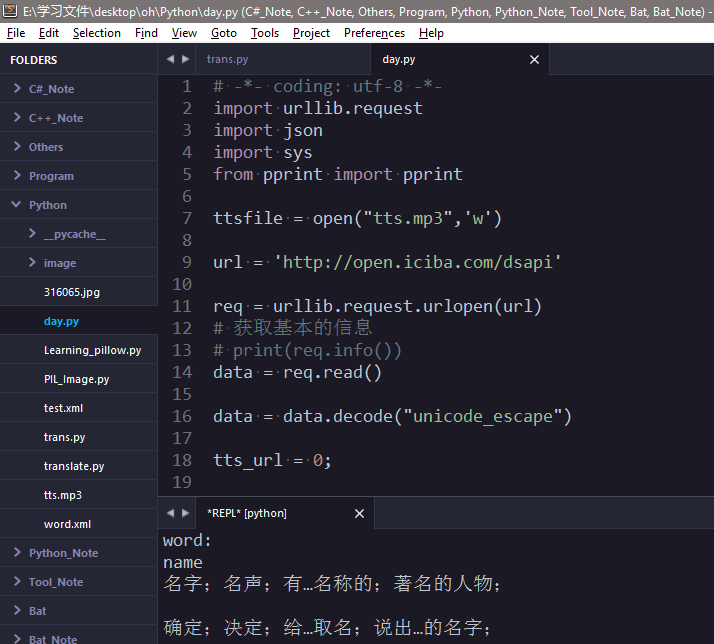This screenshot has width=714, height=644.
Task: Go to next tab in the REPL pane
Action: (185, 513)
